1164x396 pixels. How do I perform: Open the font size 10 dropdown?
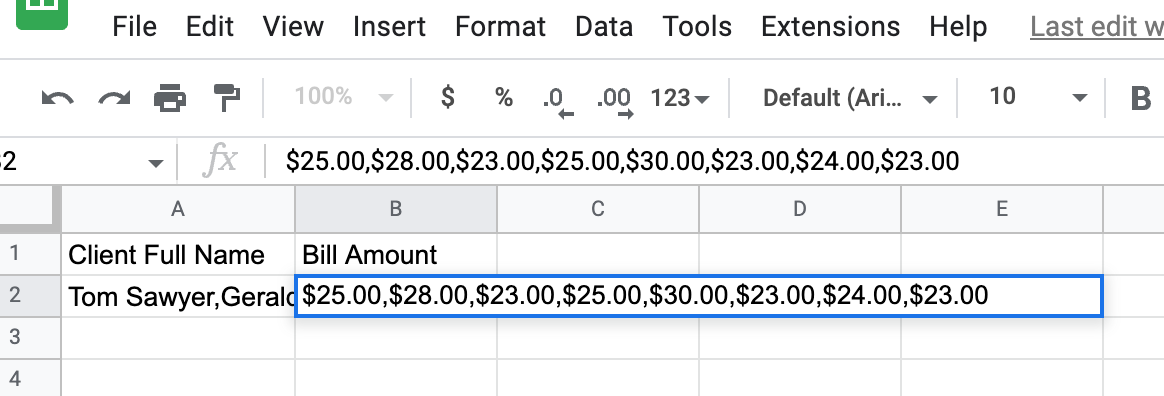1039,97
